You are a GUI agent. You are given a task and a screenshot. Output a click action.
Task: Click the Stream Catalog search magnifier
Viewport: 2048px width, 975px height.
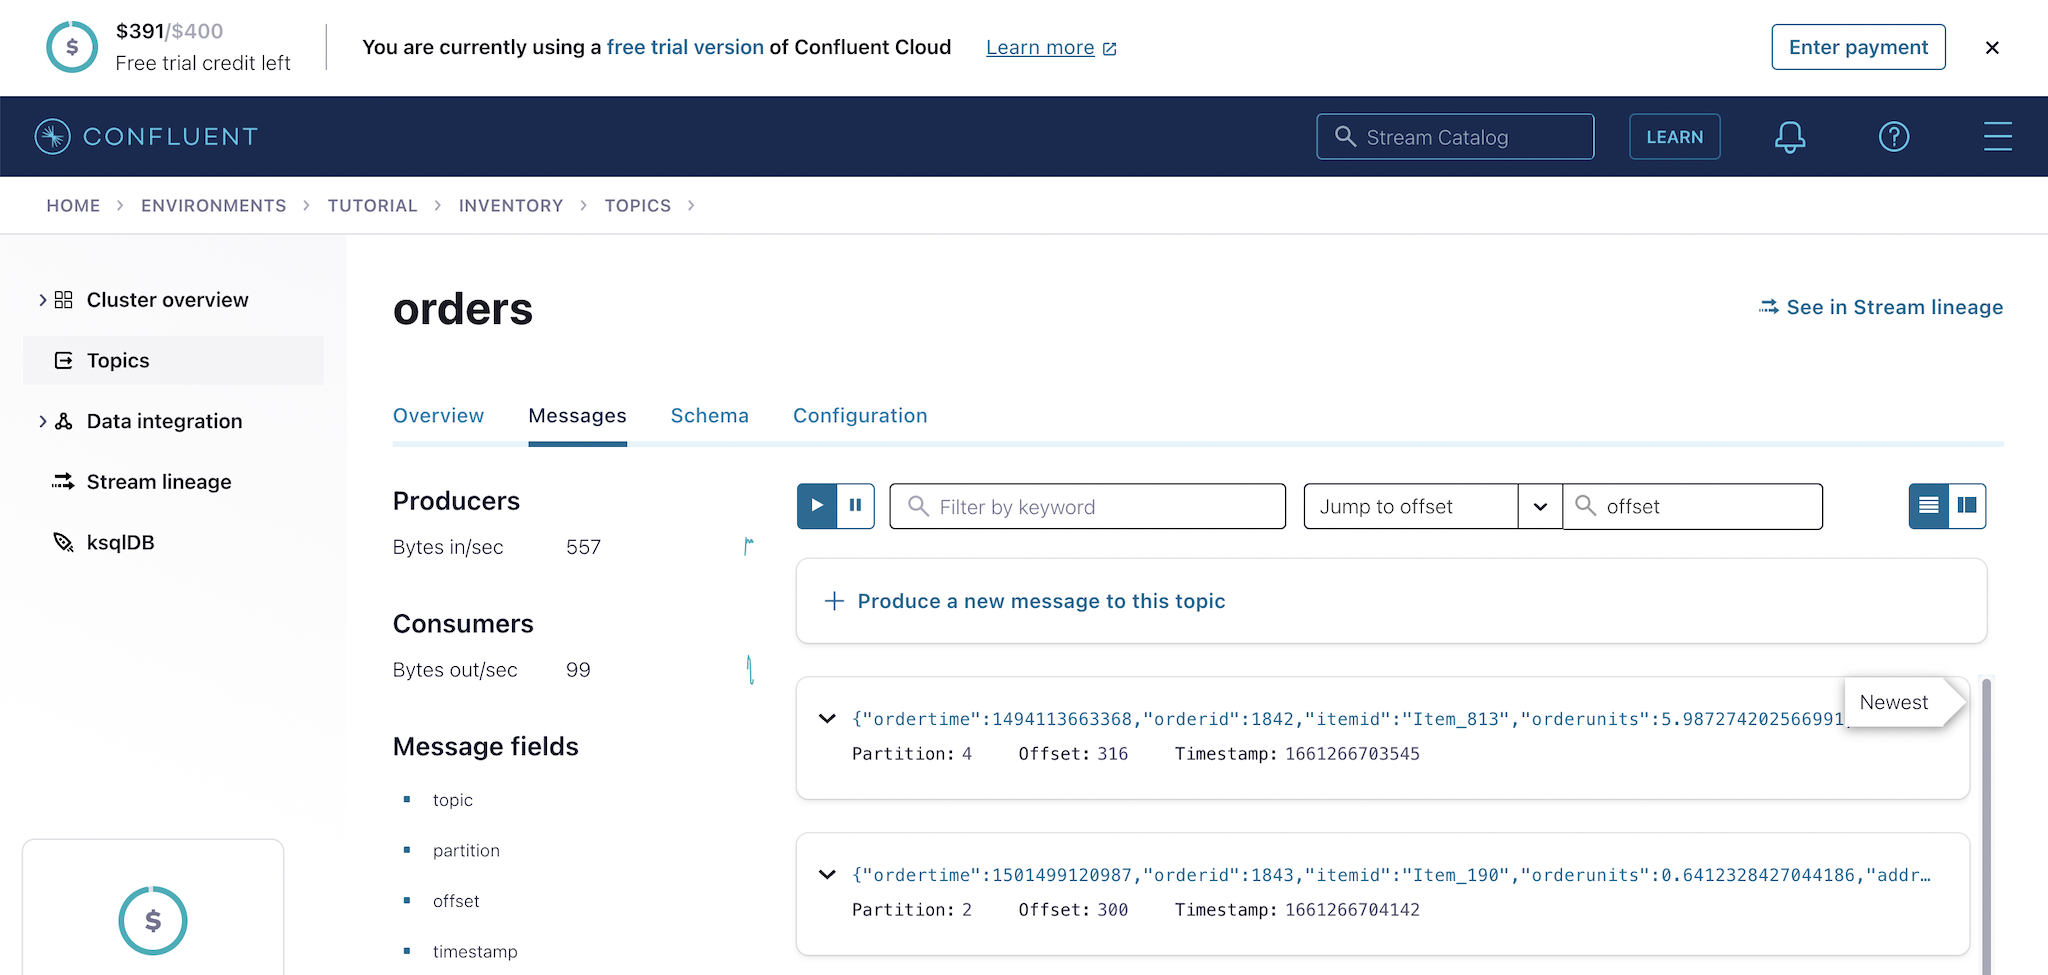1344,136
